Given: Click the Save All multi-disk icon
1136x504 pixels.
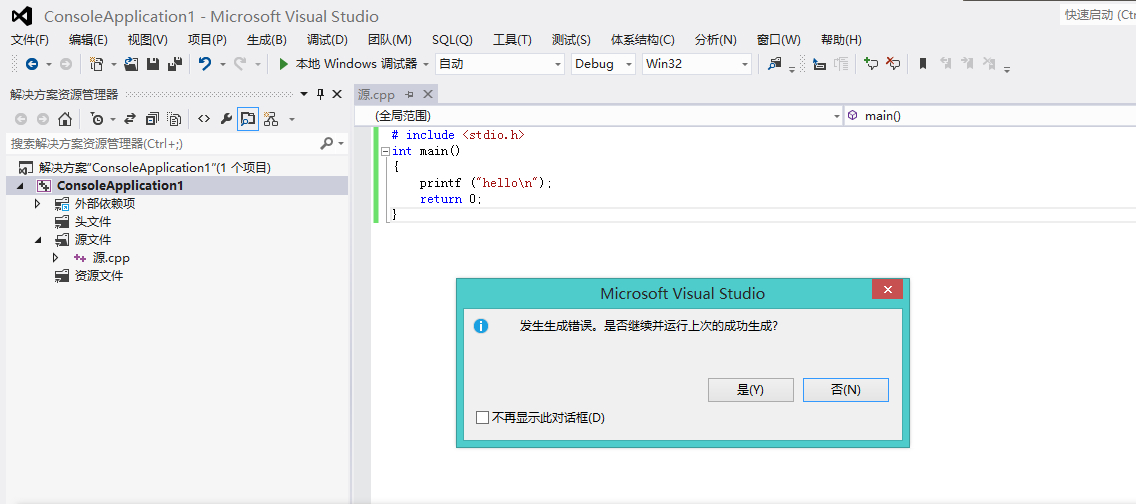Looking at the screenshot, I should tap(175, 64).
